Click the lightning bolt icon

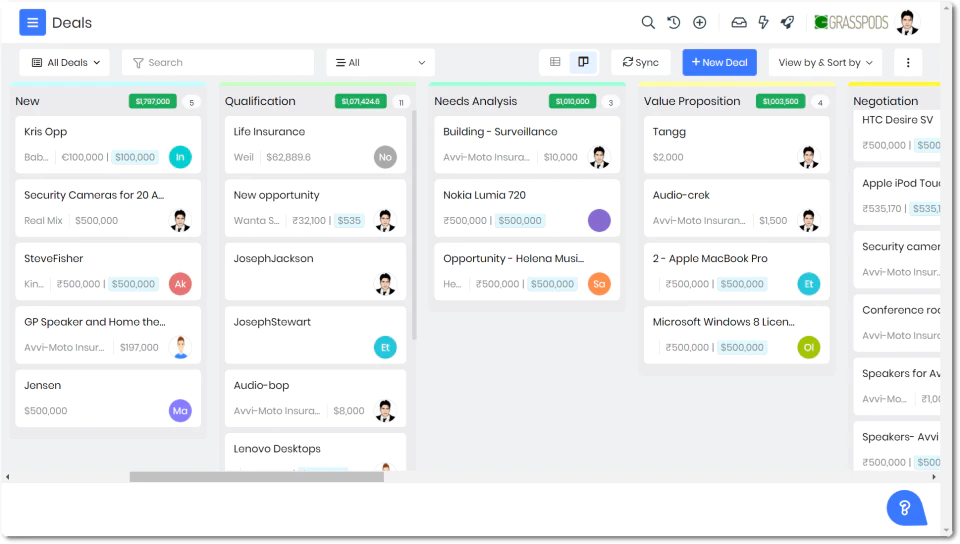tap(763, 23)
